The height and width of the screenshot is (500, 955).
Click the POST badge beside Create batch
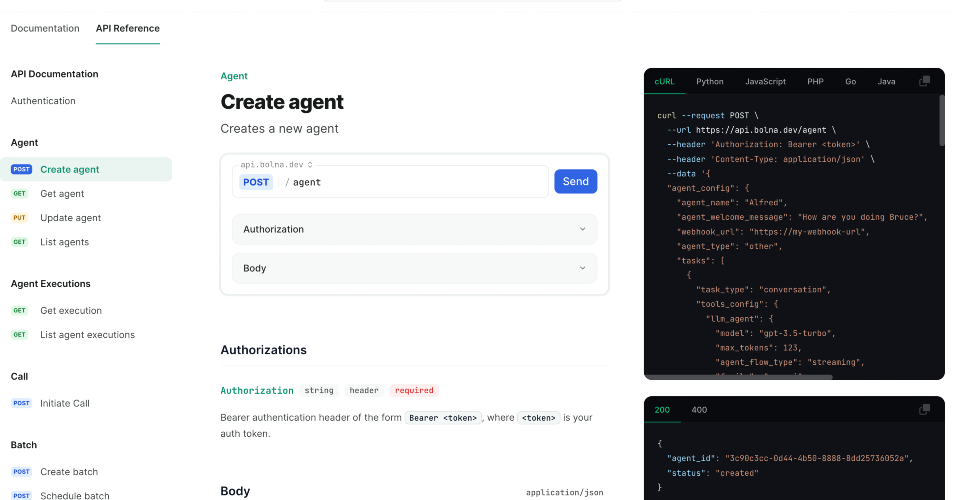(x=21, y=472)
